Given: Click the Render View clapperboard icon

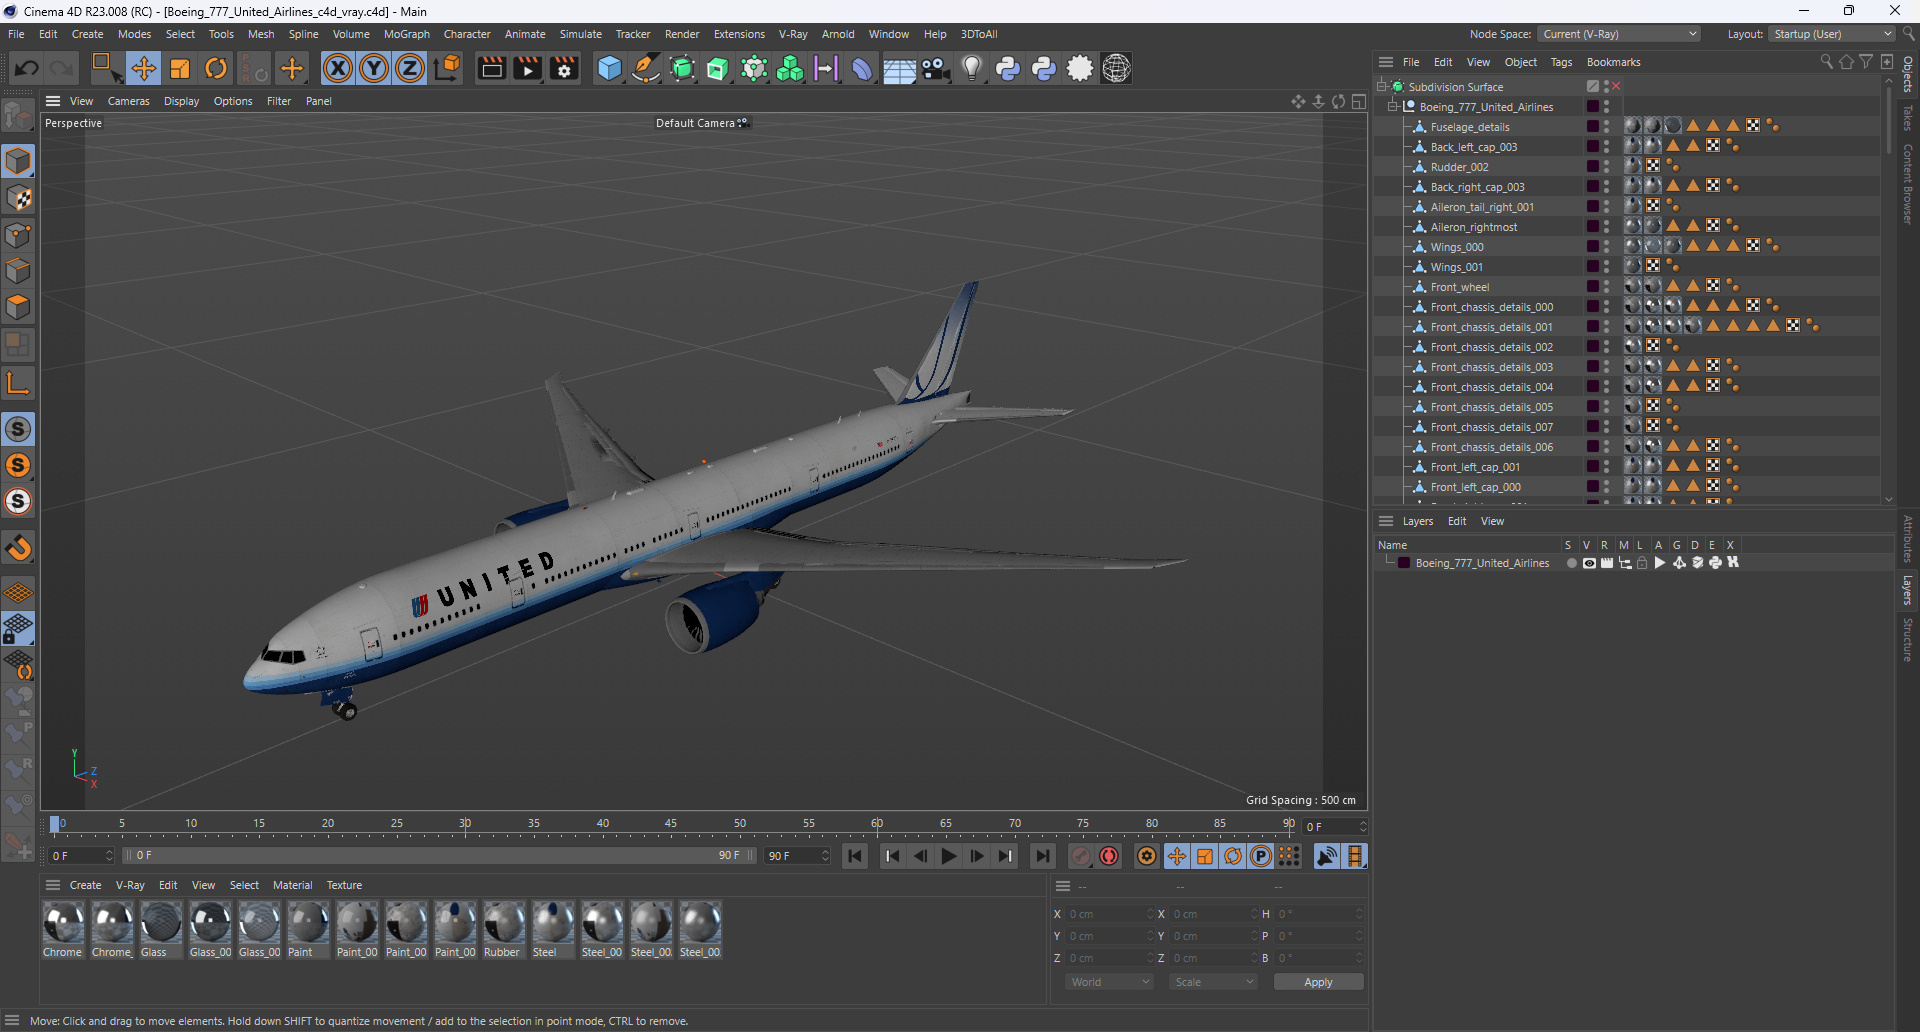Looking at the screenshot, I should point(491,68).
